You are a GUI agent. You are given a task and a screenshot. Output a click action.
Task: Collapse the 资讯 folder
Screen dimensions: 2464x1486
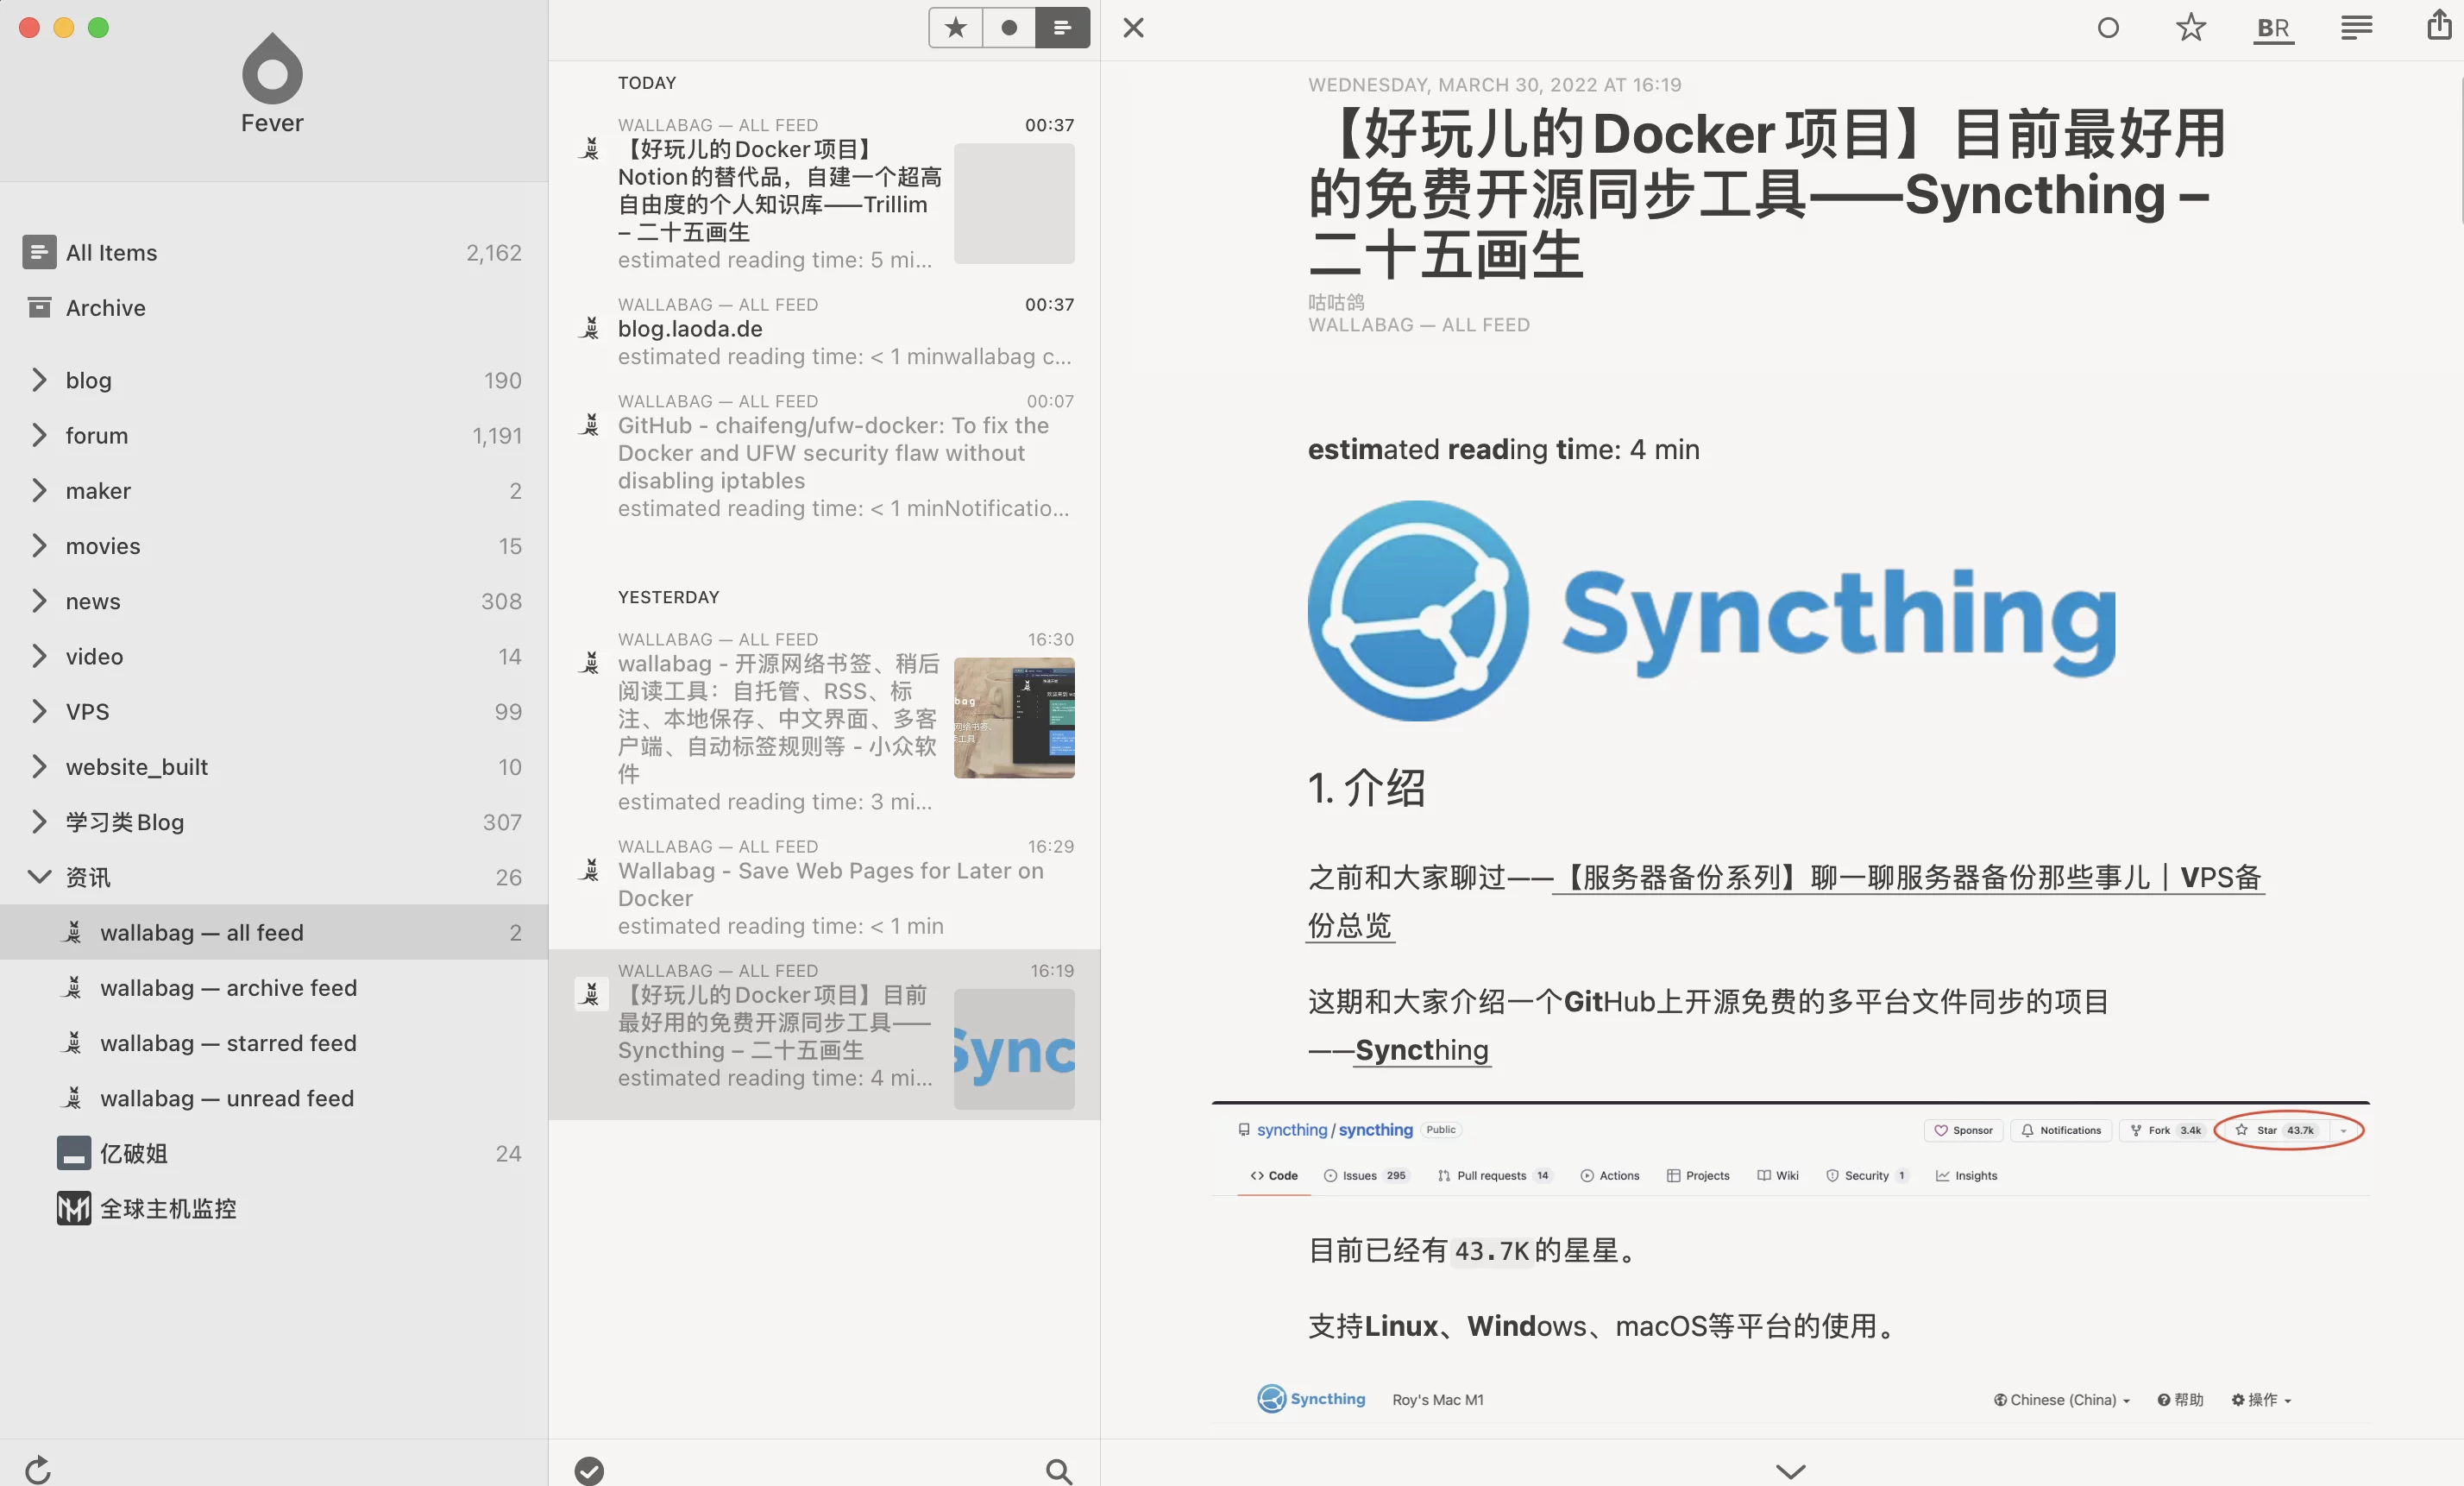39,877
